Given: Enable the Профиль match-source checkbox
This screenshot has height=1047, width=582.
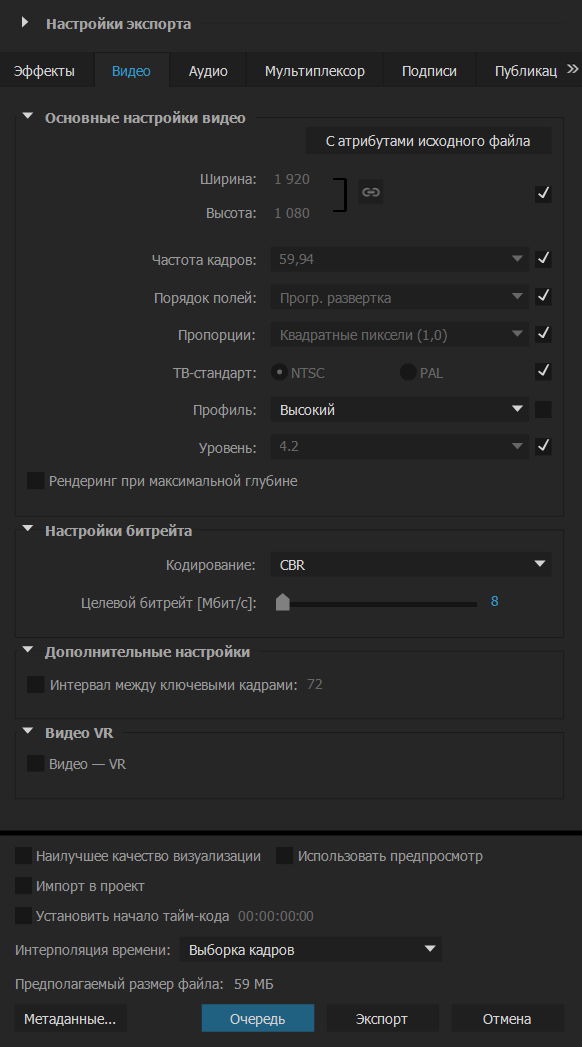Looking at the screenshot, I should coord(543,409).
